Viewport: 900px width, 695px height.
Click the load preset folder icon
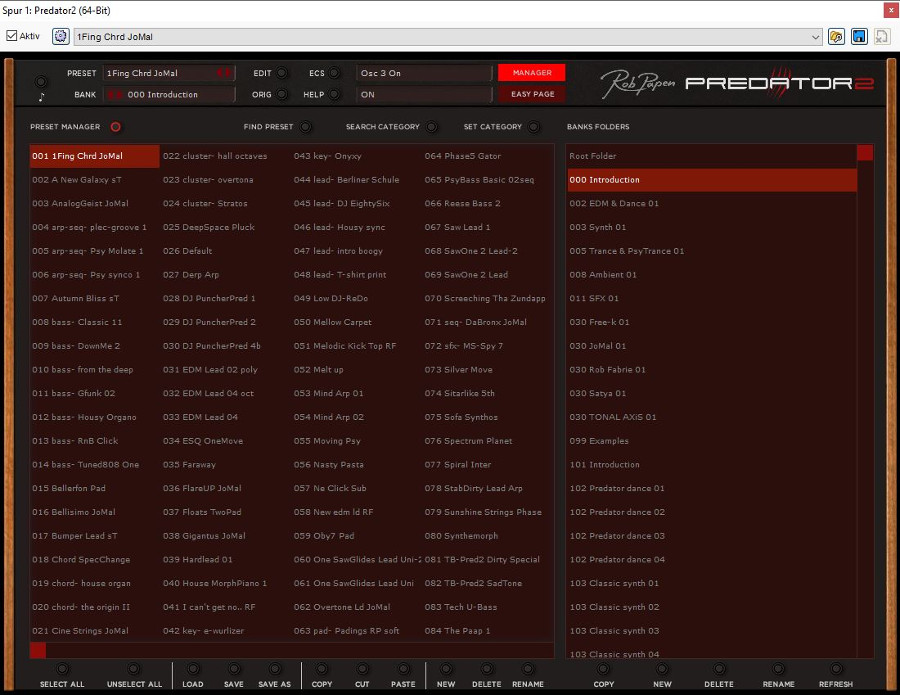836,37
